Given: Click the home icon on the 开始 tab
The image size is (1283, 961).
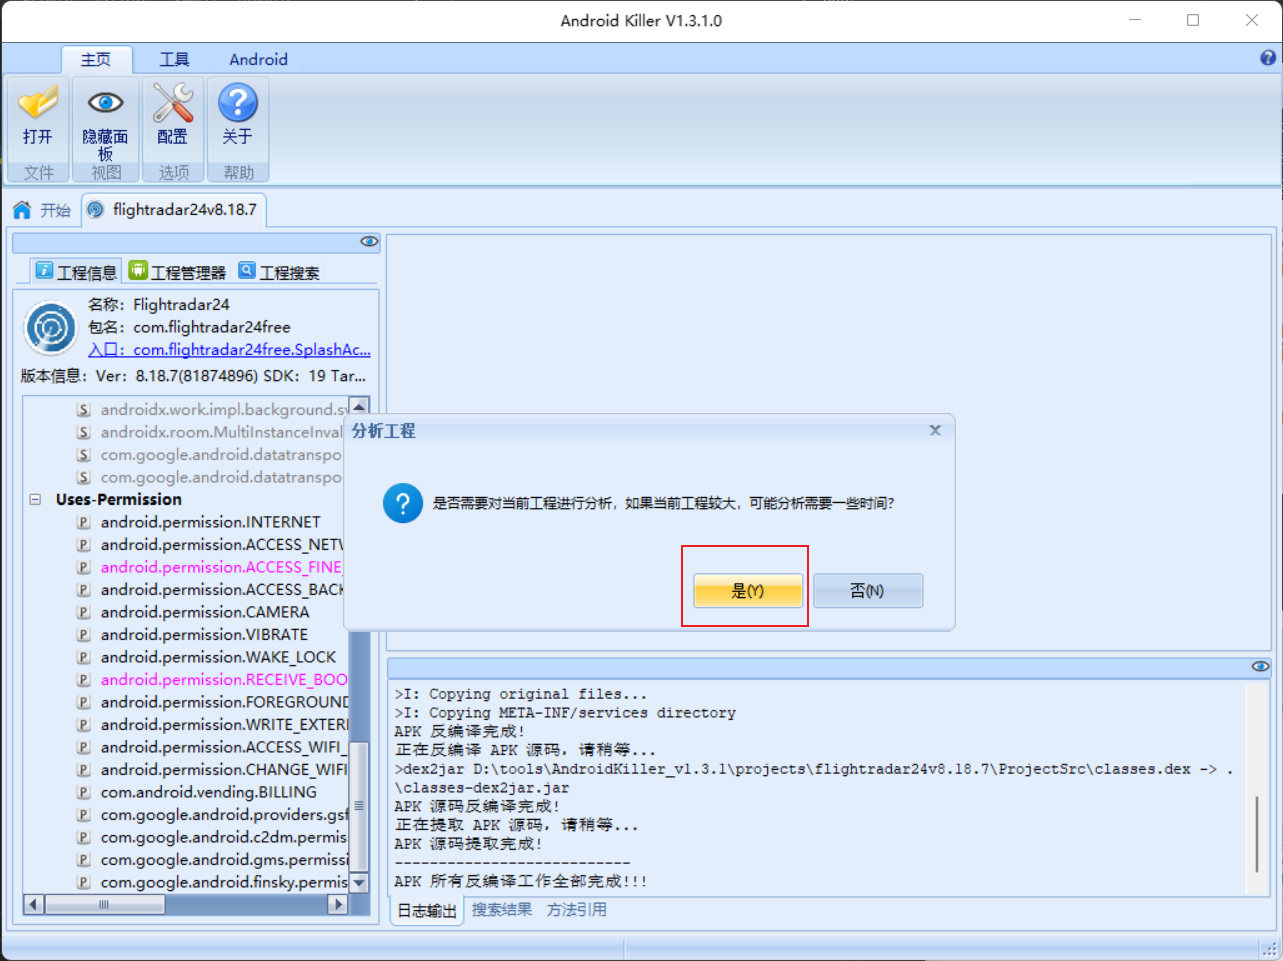Looking at the screenshot, I should pos(20,210).
